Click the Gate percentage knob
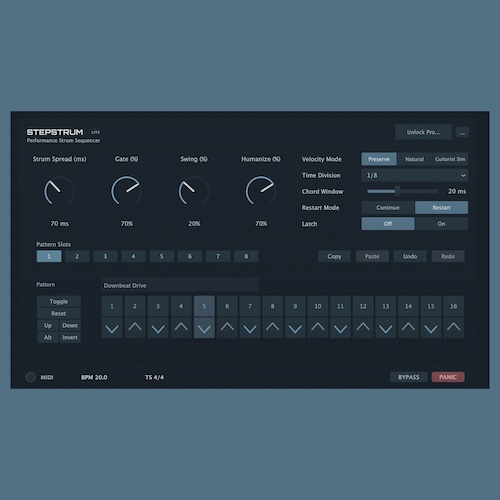The height and width of the screenshot is (500, 500). [x=126, y=191]
